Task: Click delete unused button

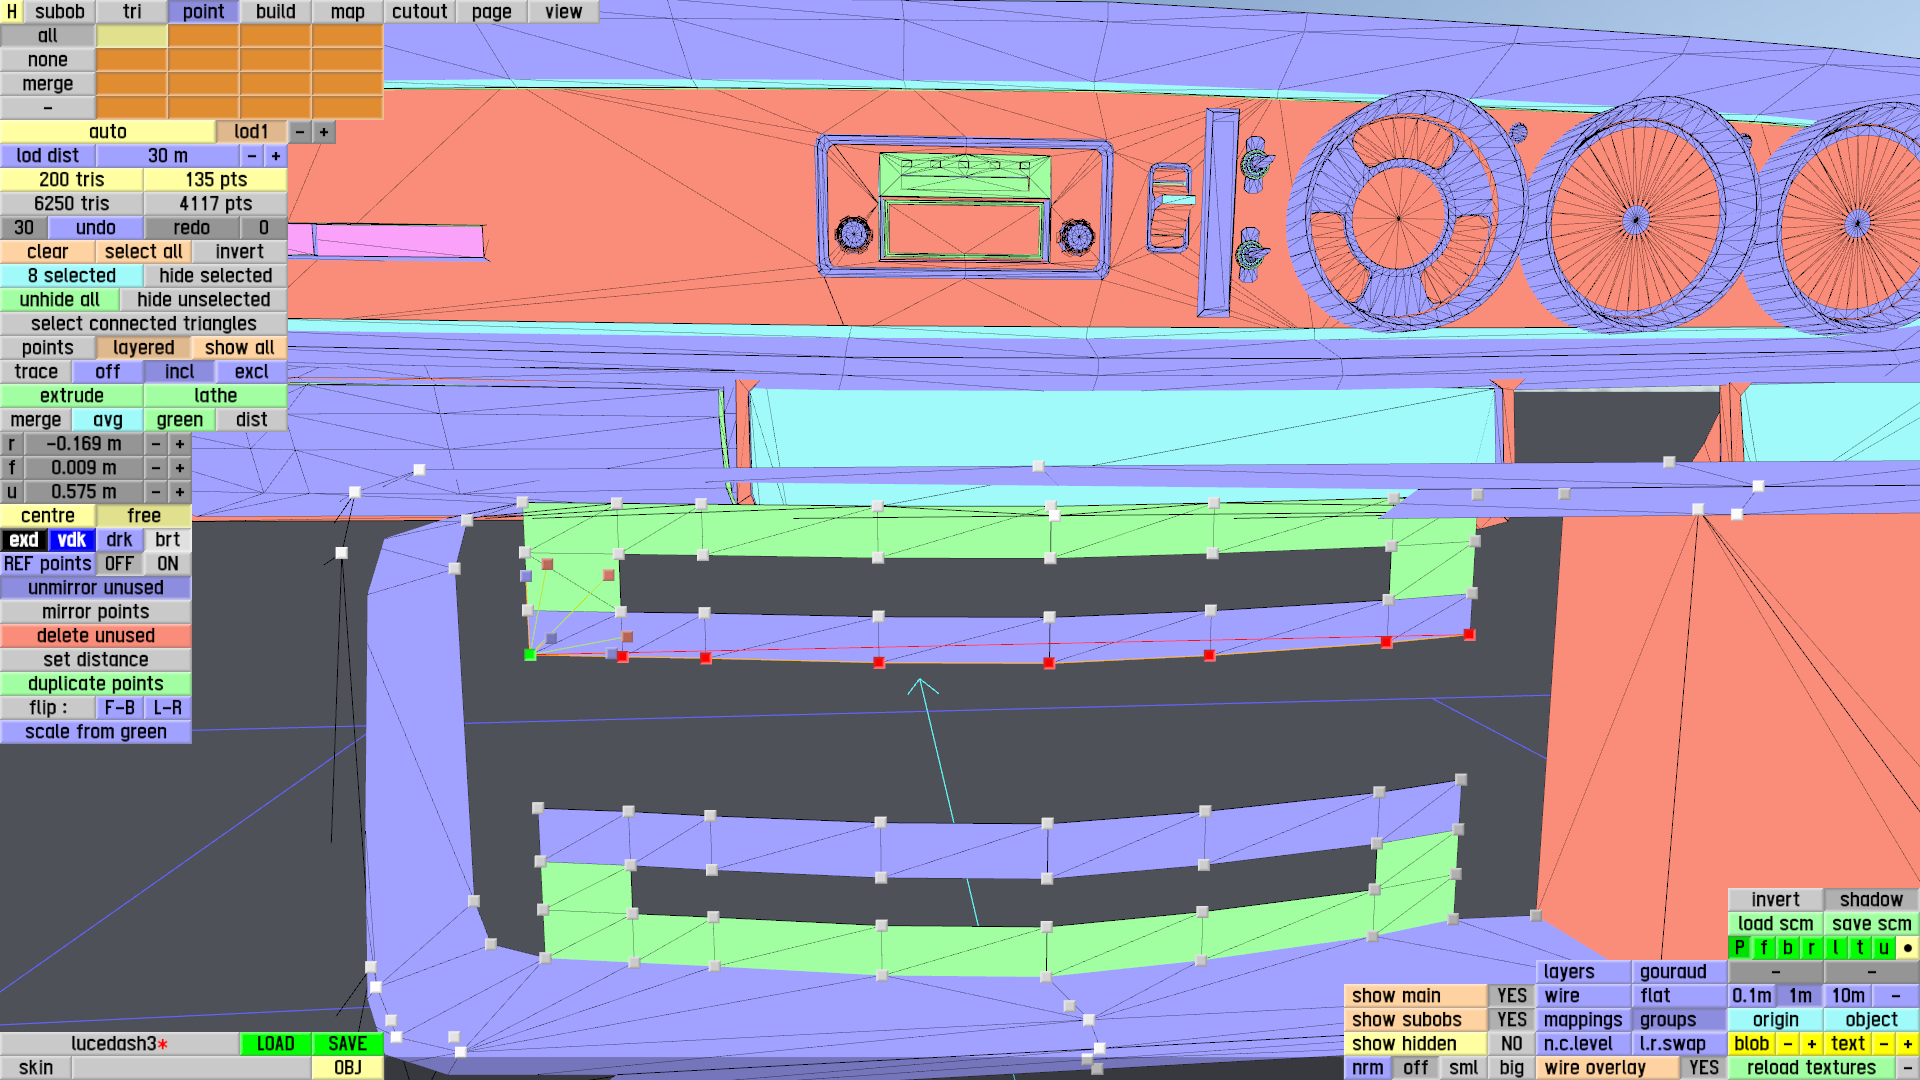Action: click(x=95, y=636)
